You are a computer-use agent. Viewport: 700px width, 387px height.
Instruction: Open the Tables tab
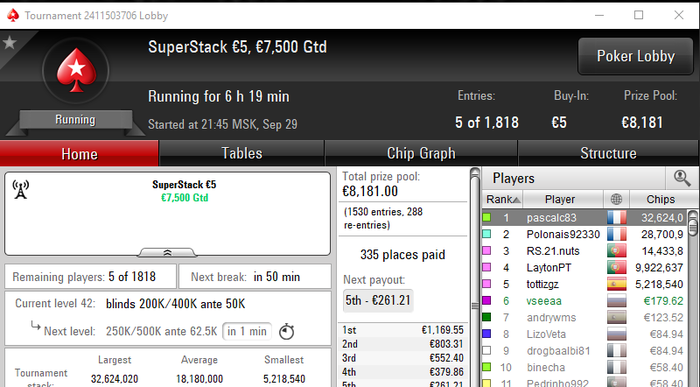tap(242, 154)
